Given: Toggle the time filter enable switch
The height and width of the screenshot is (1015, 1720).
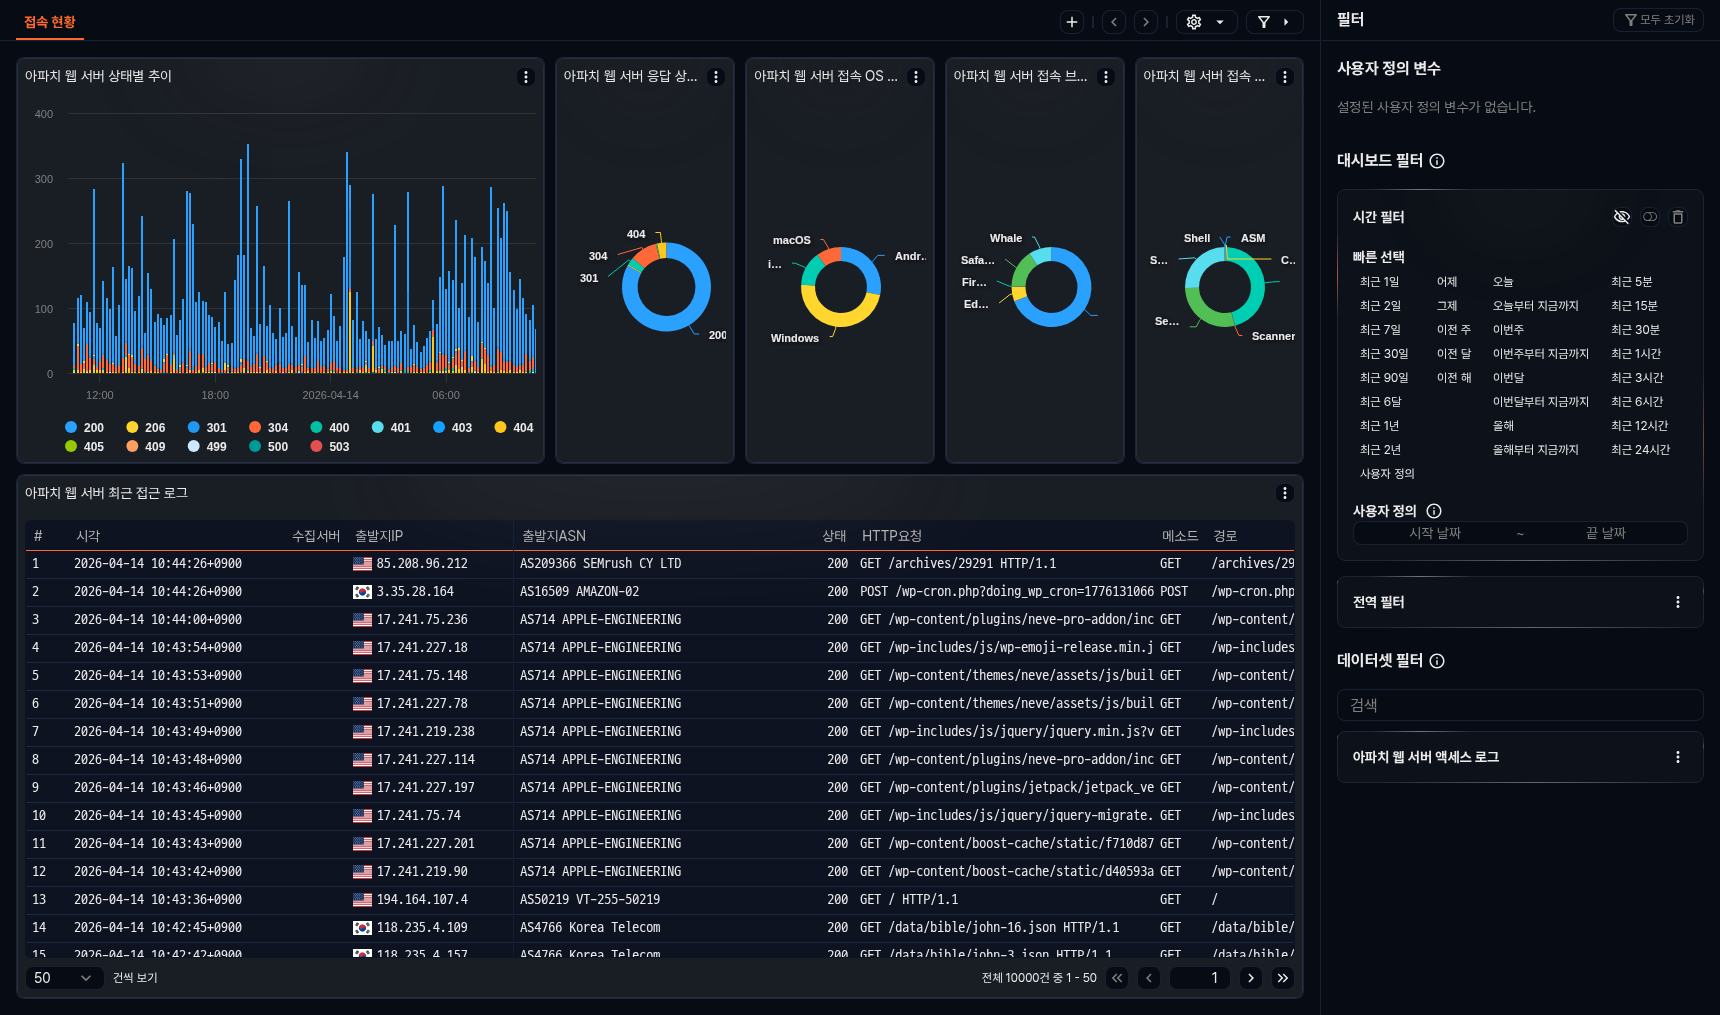Looking at the screenshot, I should 1650,217.
